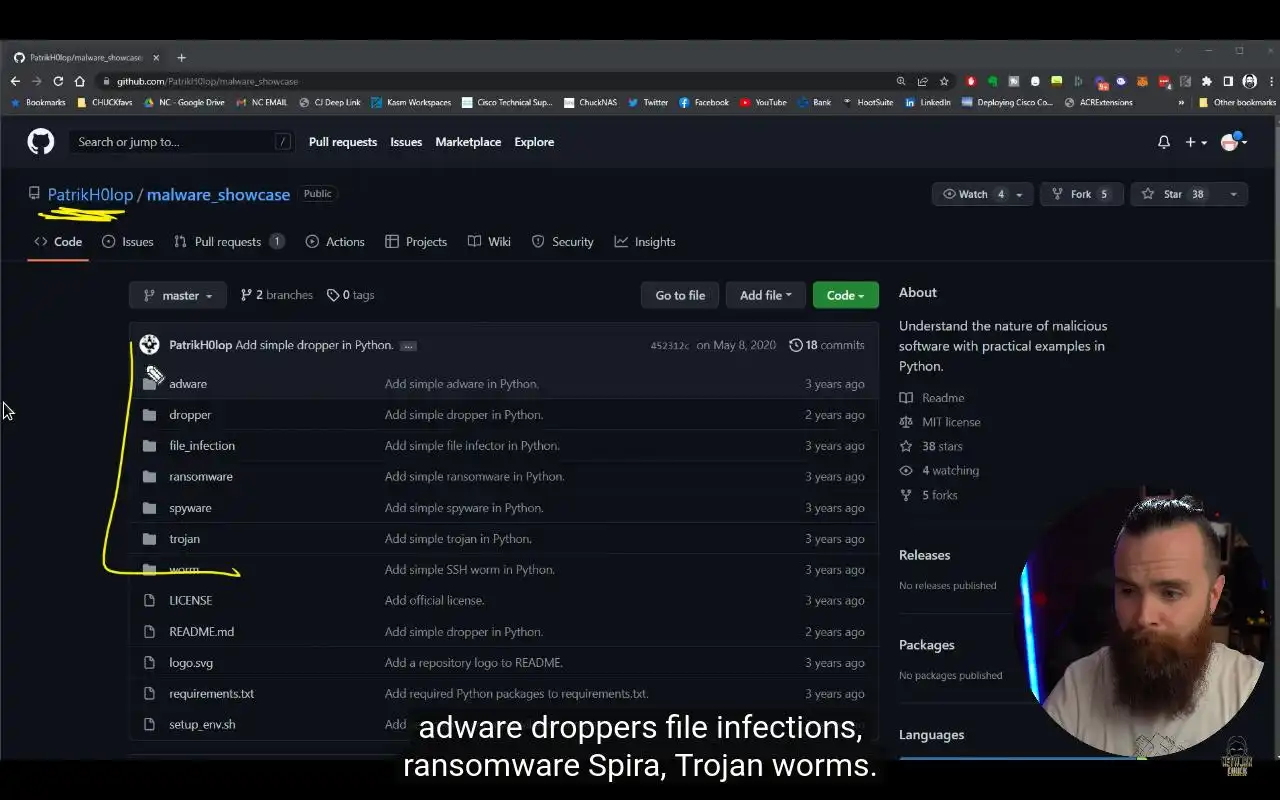Click the dropper folder icon
The height and width of the screenshot is (800, 1280).
point(149,415)
